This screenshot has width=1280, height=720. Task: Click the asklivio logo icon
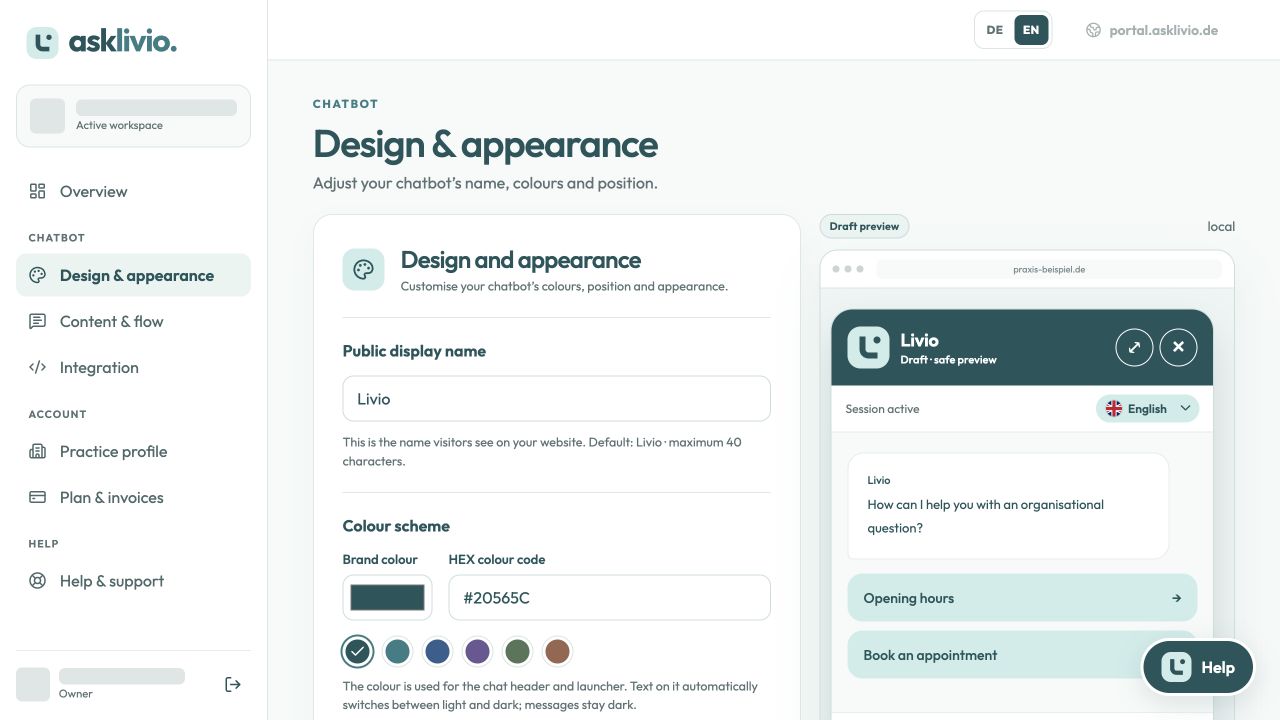[42, 42]
